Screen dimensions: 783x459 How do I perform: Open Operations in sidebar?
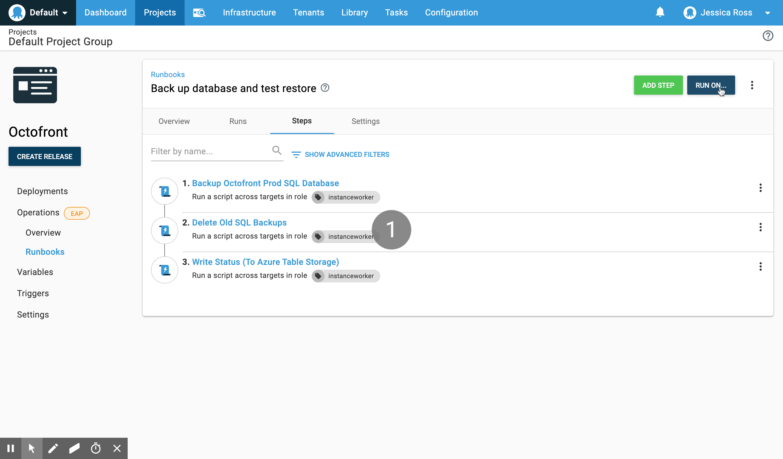tap(38, 213)
